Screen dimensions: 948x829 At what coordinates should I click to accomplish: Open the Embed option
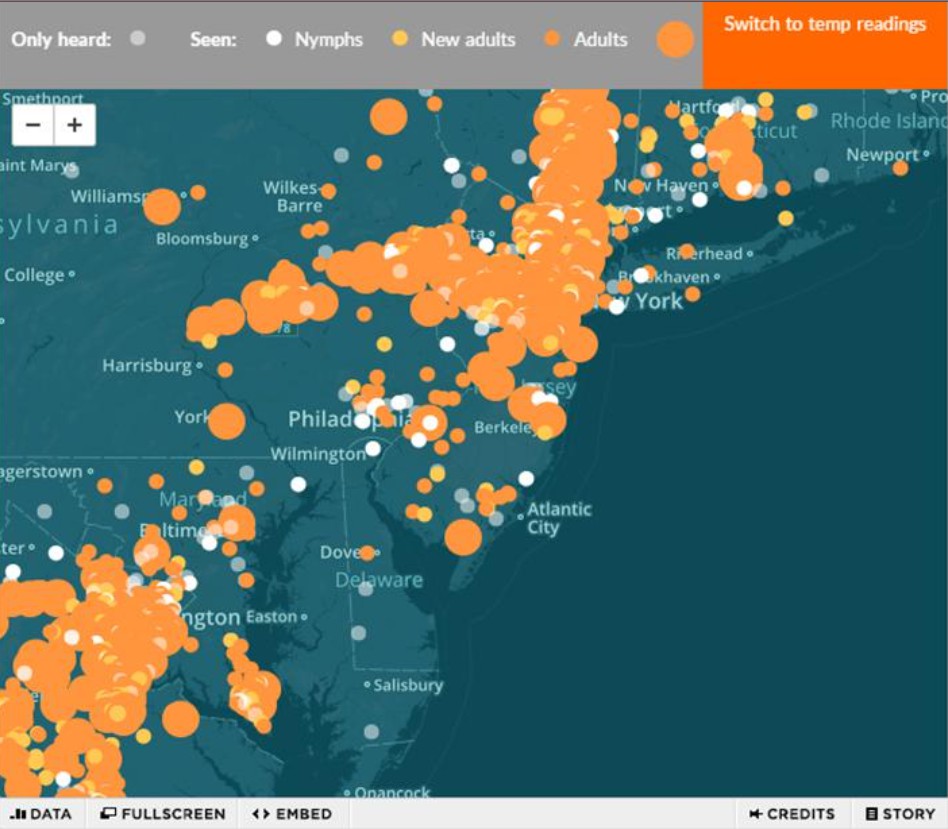[x=292, y=814]
